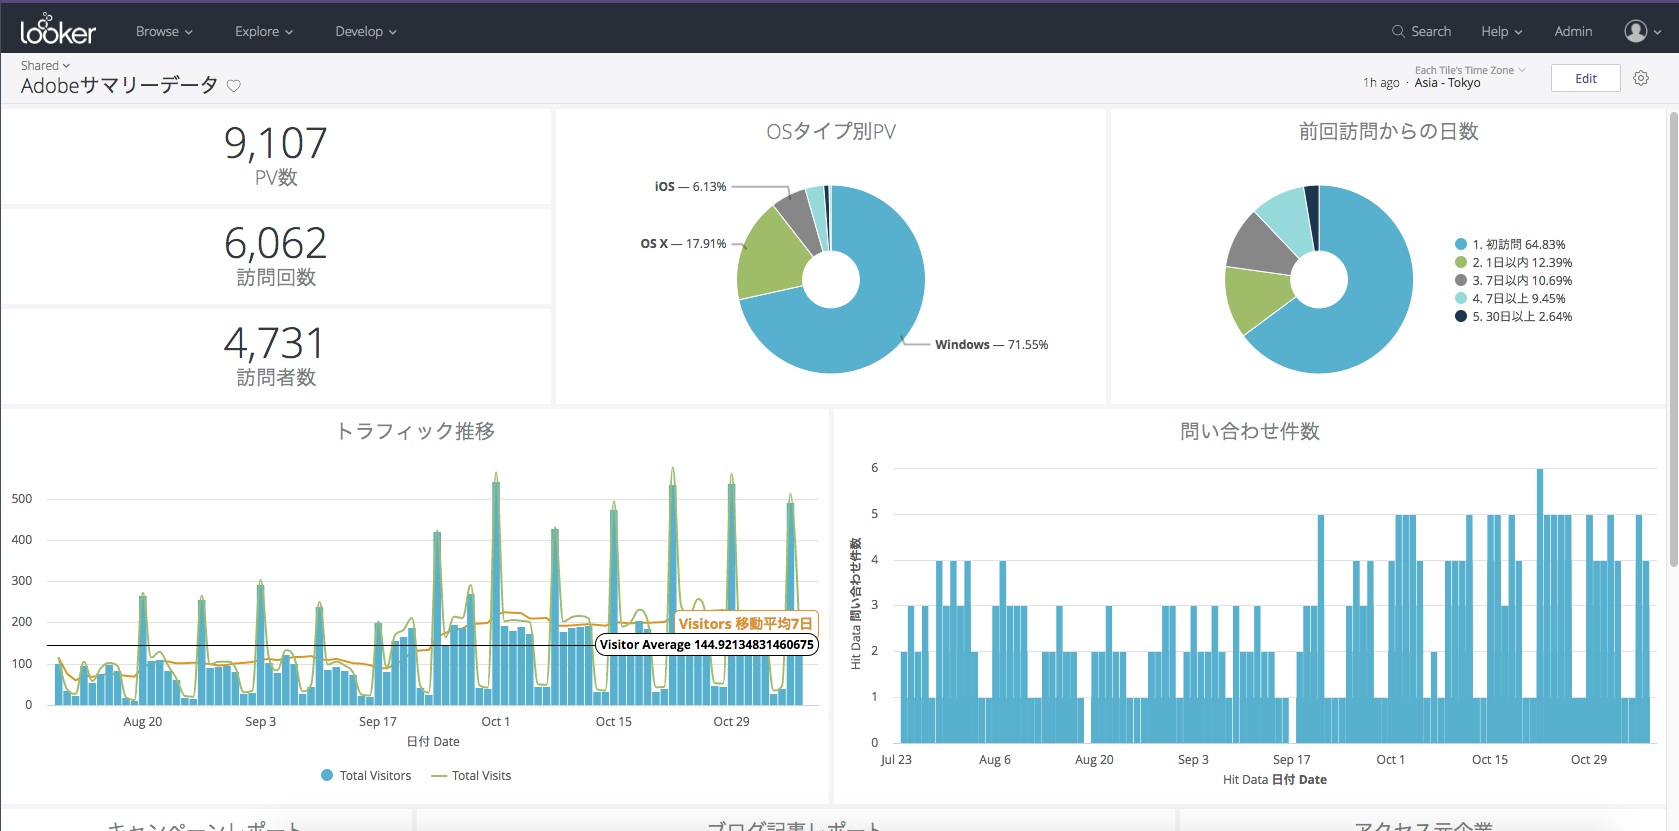Click the iOS 6.13% pie label

tap(690, 186)
